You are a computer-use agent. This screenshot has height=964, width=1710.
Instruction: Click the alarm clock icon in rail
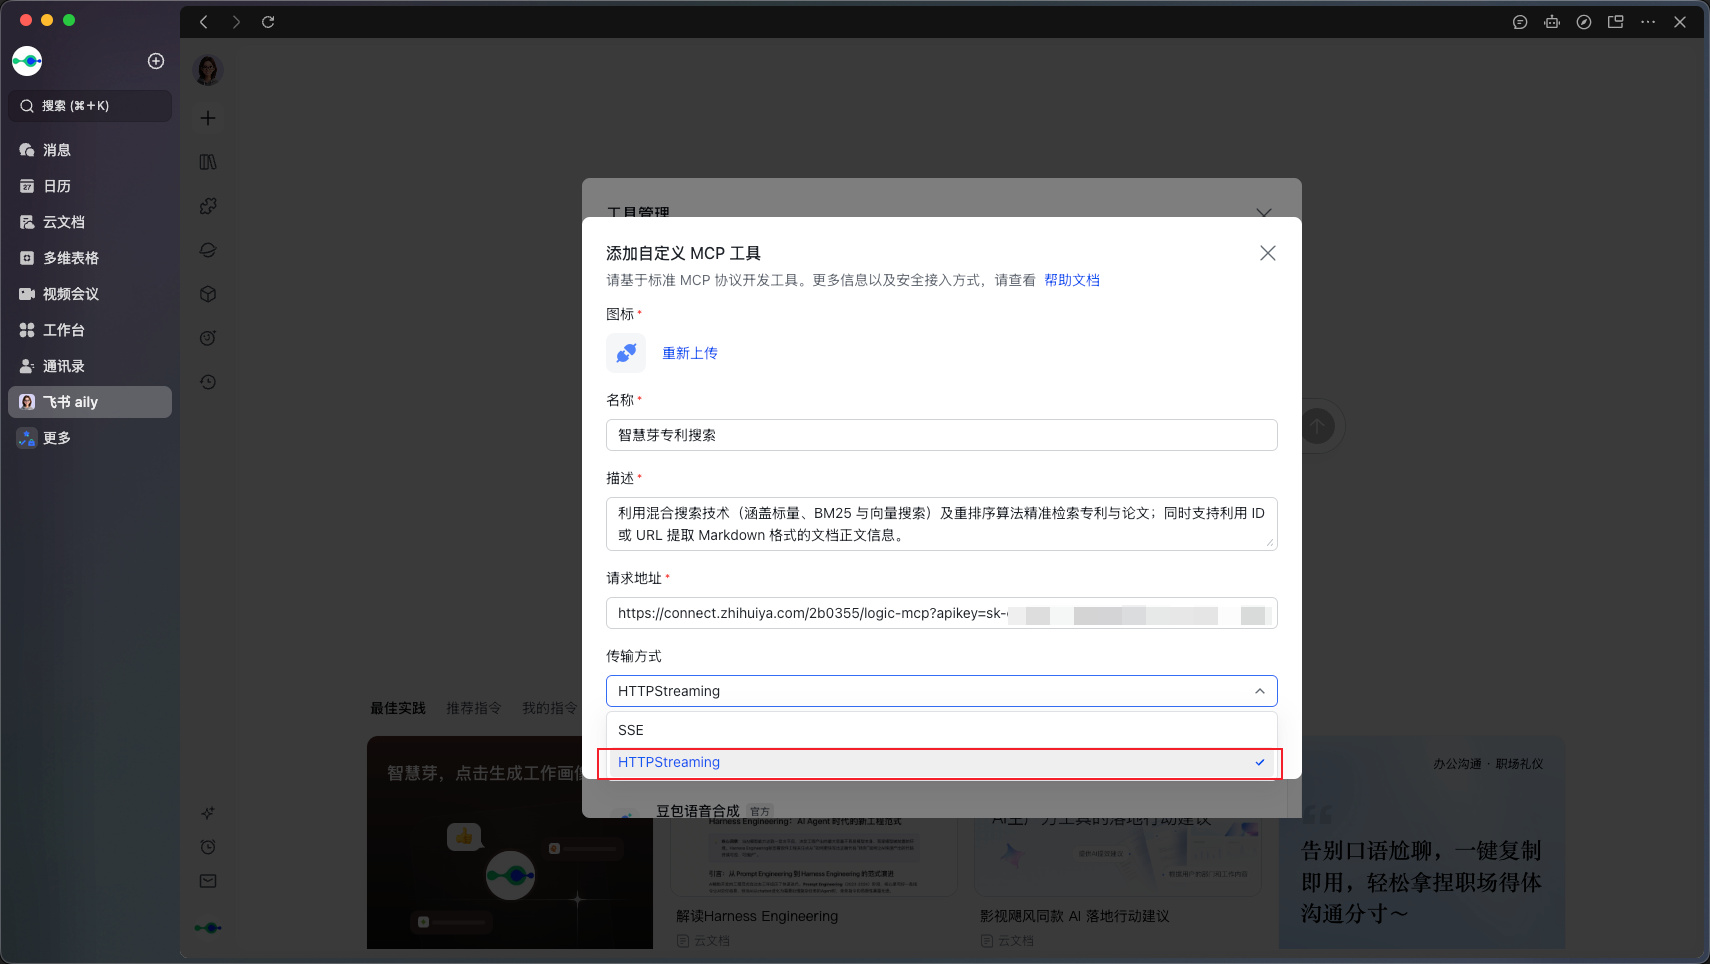[208, 847]
